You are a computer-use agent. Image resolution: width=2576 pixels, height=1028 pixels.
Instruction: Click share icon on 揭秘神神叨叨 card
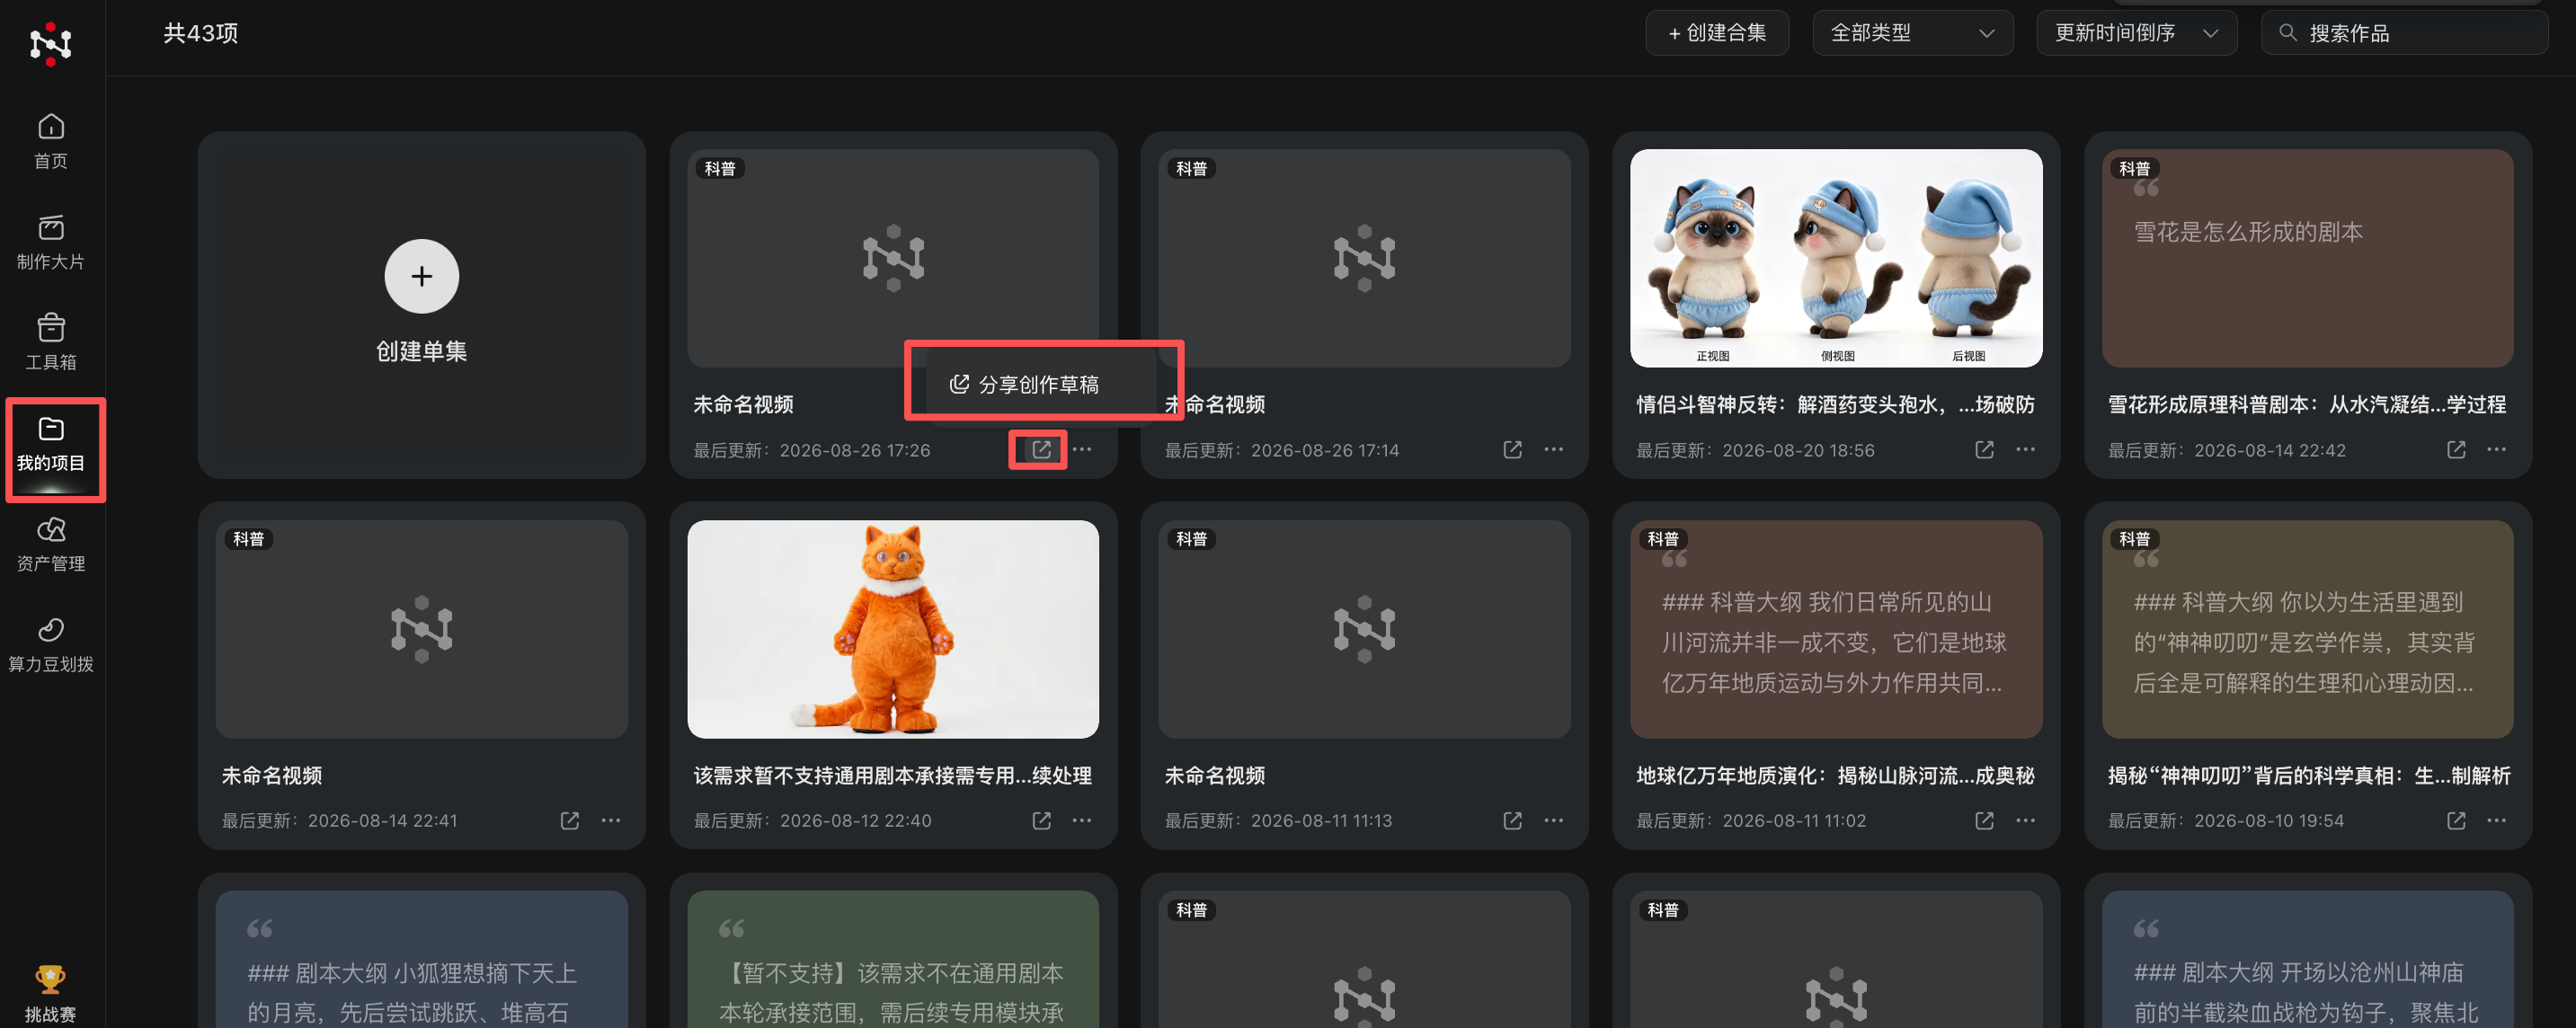(x=2456, y=820)
